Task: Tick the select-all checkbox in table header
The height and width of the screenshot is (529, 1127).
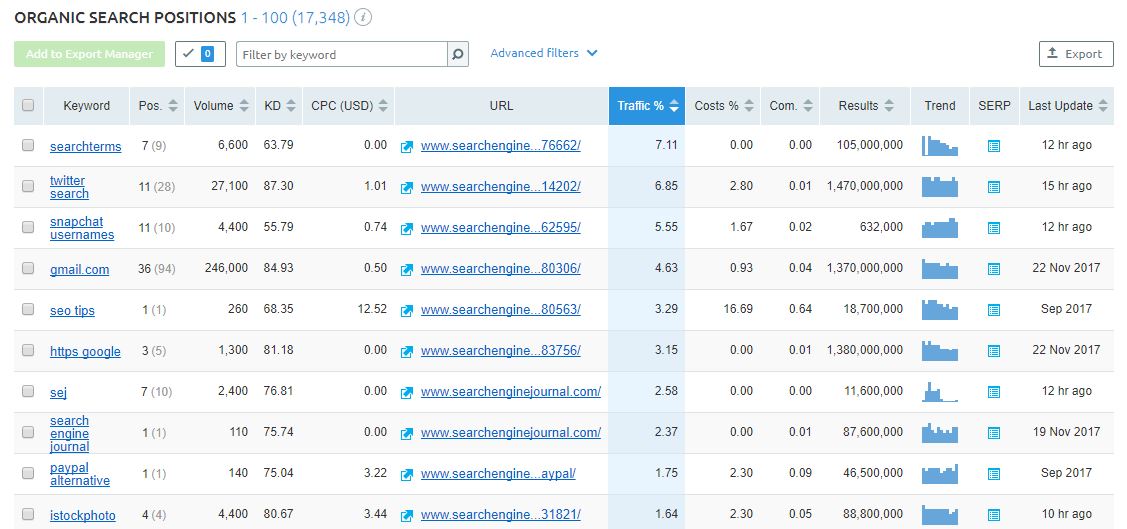Action: pos(28,105)
